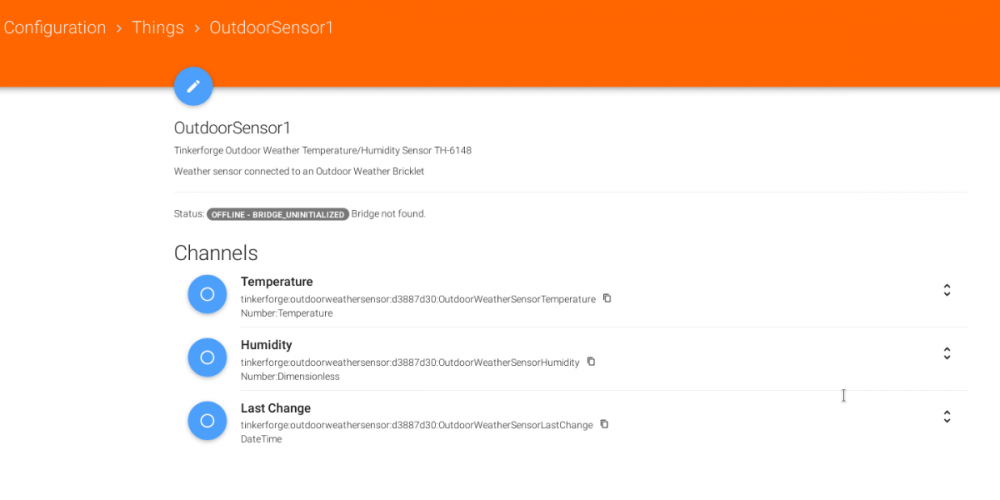
Task: Click the OutdoorSensor1 breadcrumb item
Action: click(271, 28)
